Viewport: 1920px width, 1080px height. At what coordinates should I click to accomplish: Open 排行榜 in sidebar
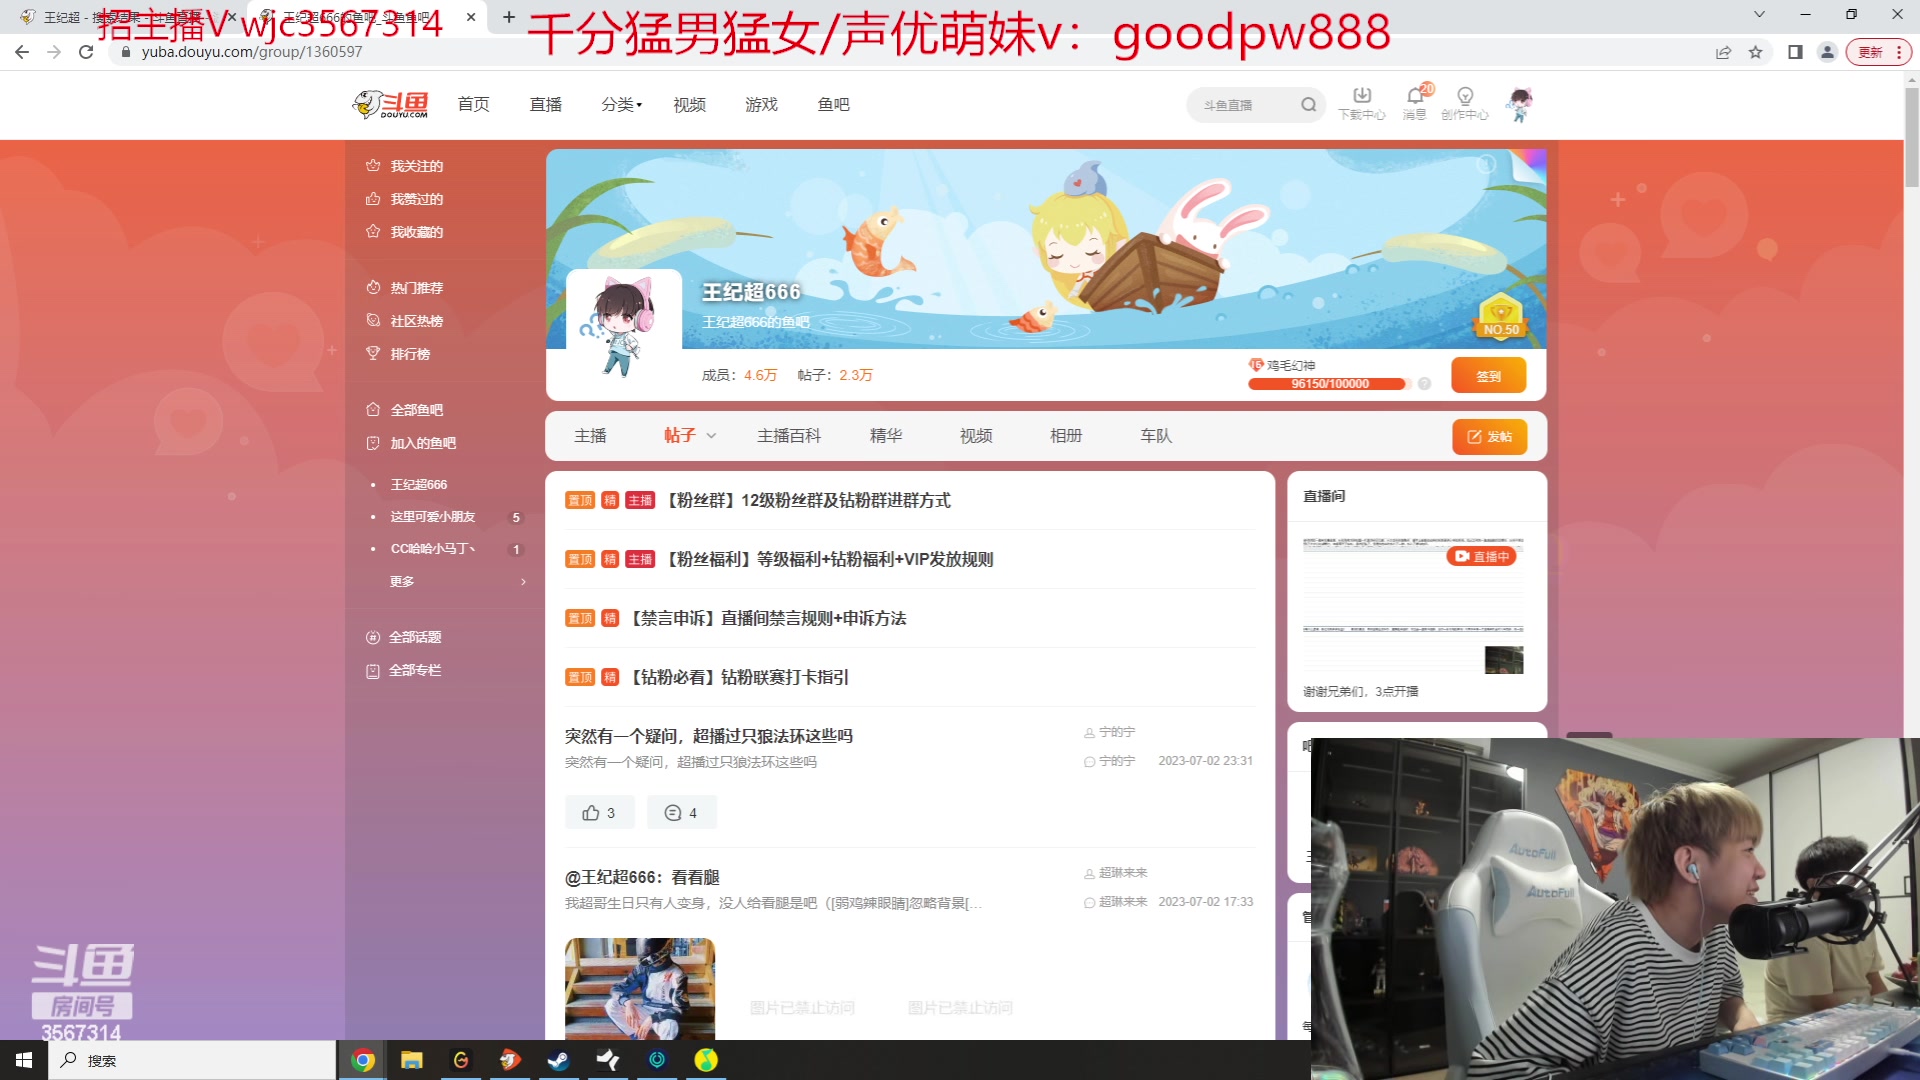pos(410,354)
